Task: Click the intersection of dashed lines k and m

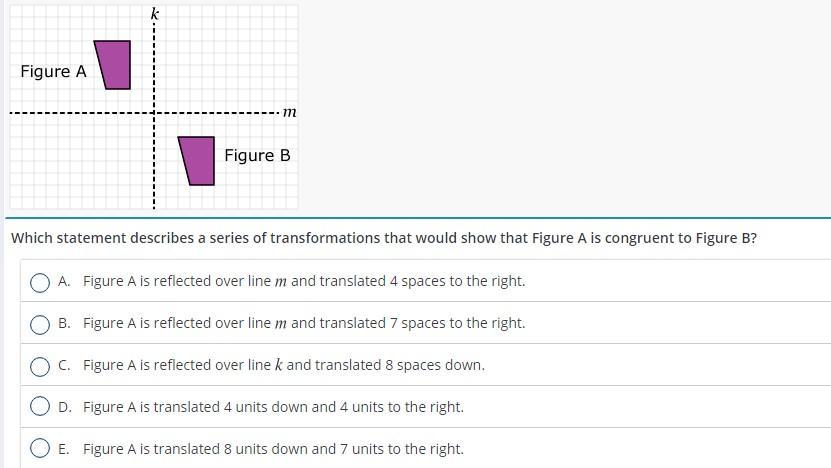Action: tap(154, 113)
